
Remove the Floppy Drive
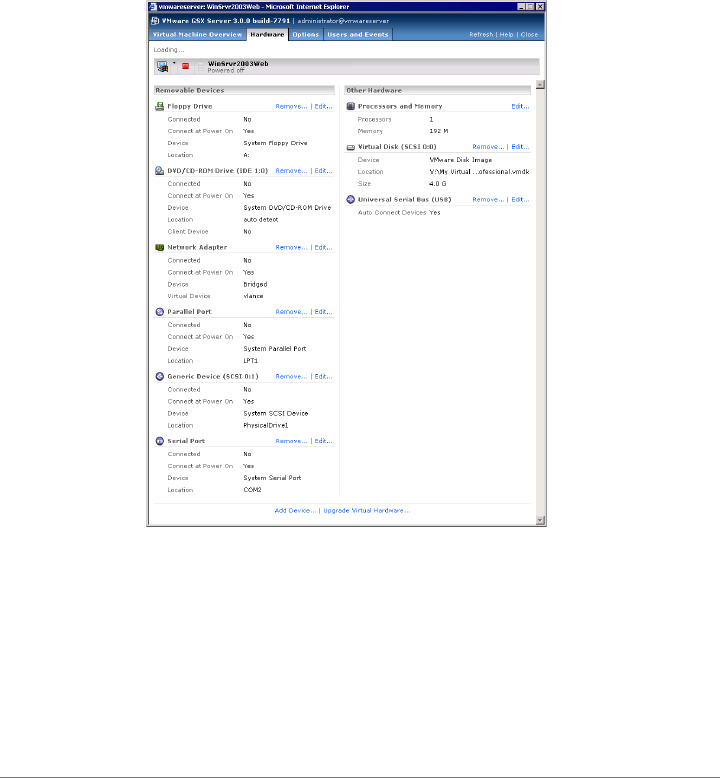tap(291, 107)
